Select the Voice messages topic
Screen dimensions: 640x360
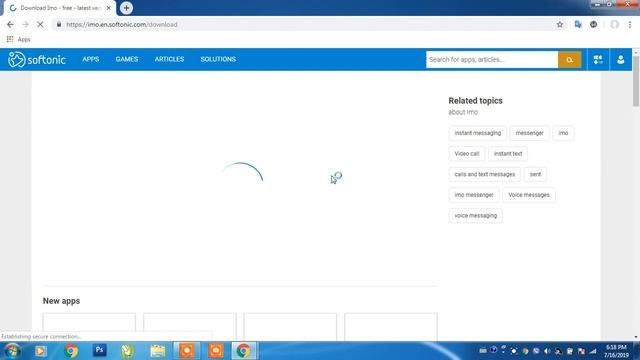tap(529, 195)
